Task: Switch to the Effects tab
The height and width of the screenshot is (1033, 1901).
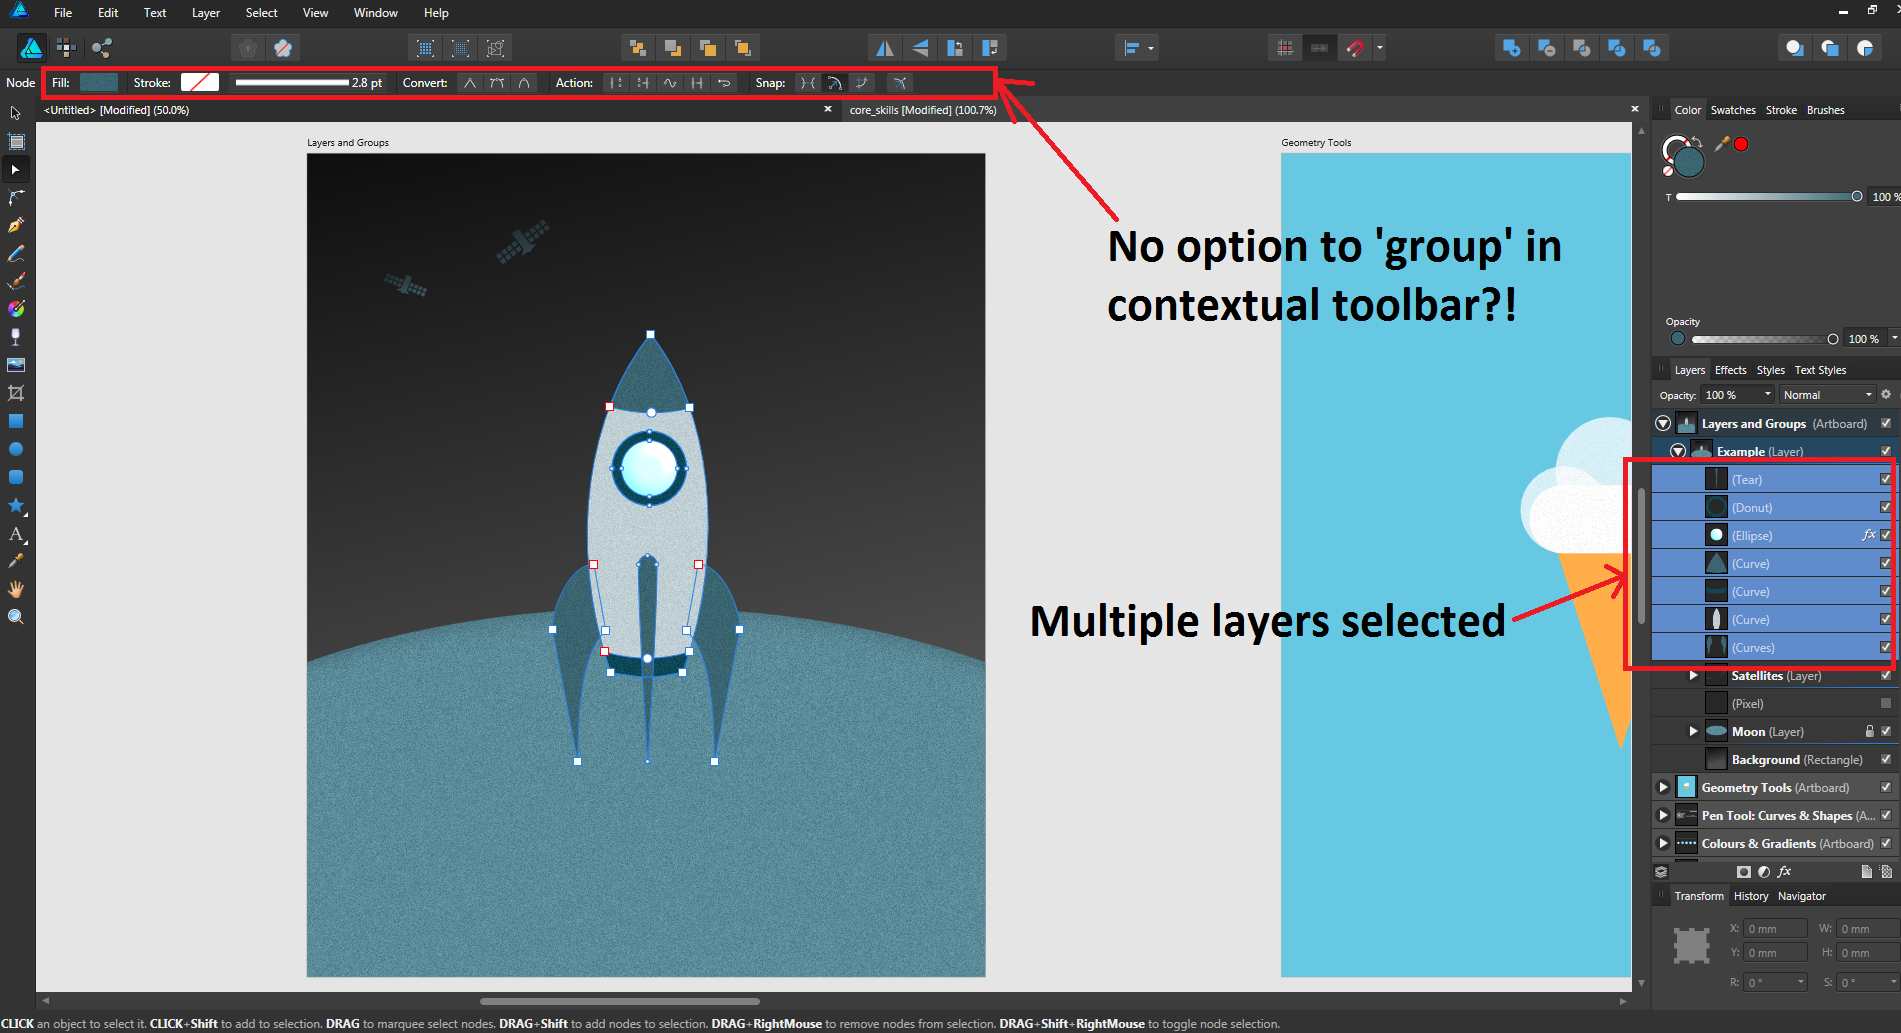Action: coord(1730,370)
